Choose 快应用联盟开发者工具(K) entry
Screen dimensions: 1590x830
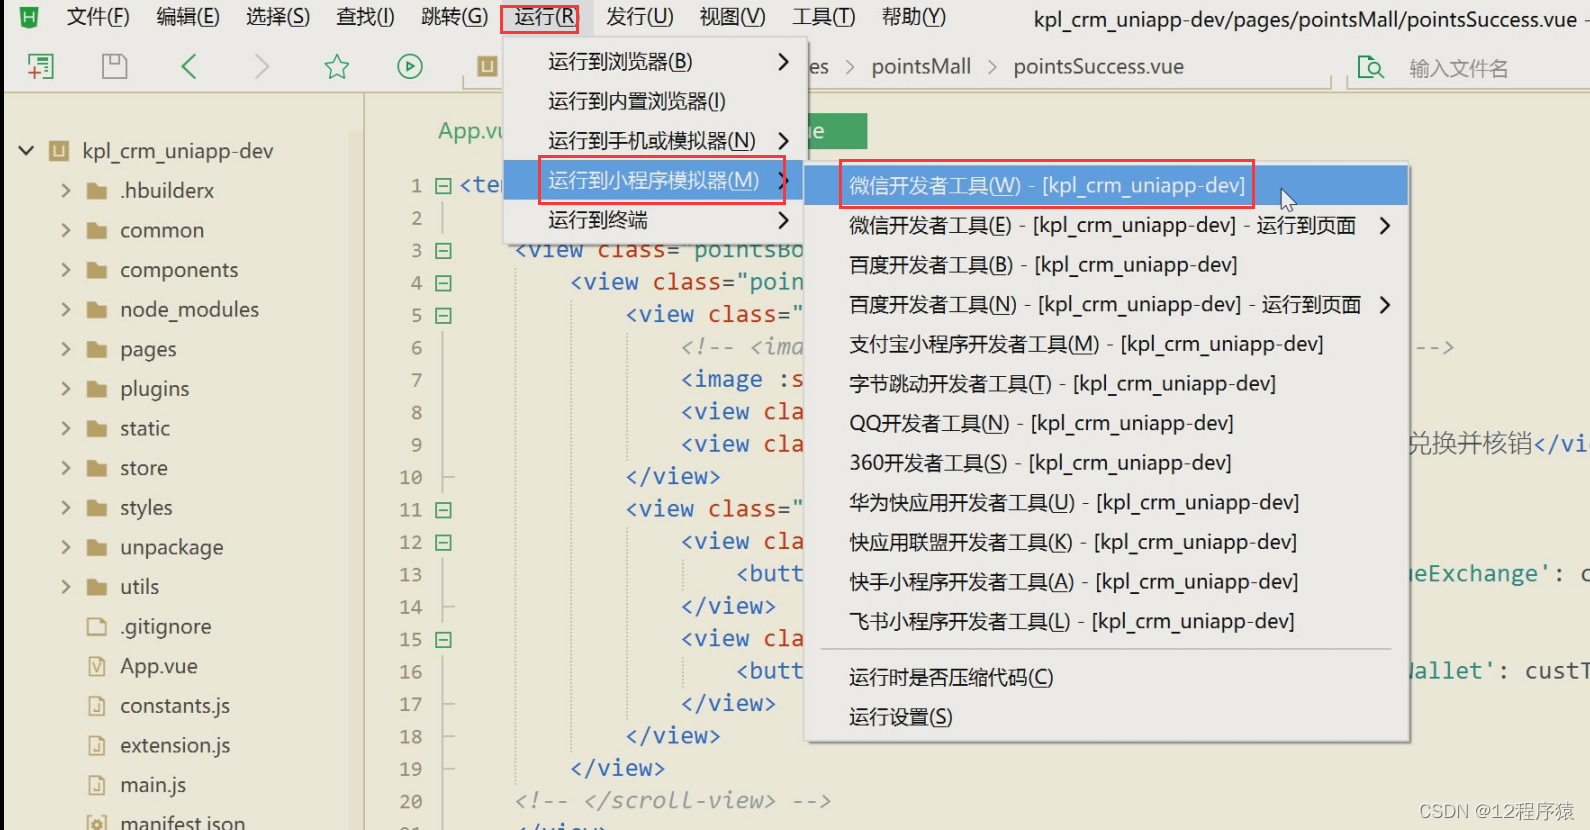pyautogui.click(x=1106, y=542)
